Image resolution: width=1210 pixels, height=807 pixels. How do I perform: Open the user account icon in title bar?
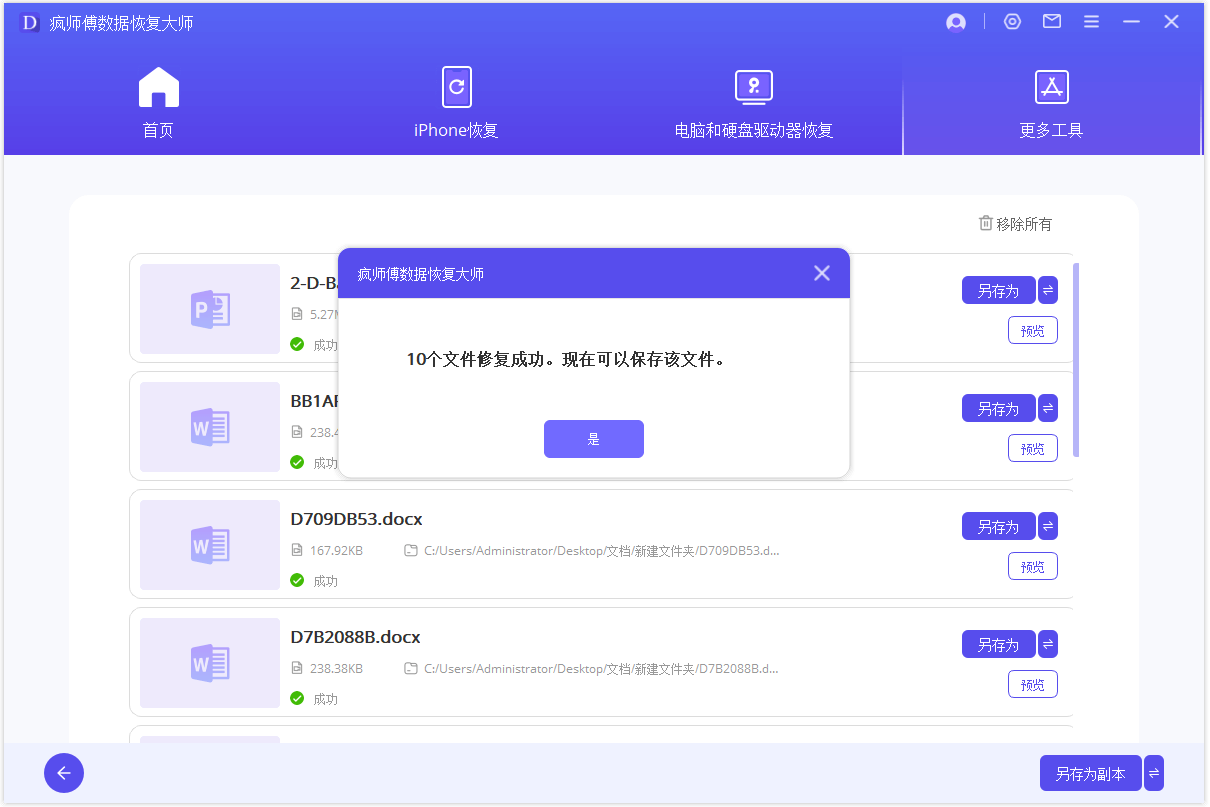(x=956, y=22)
